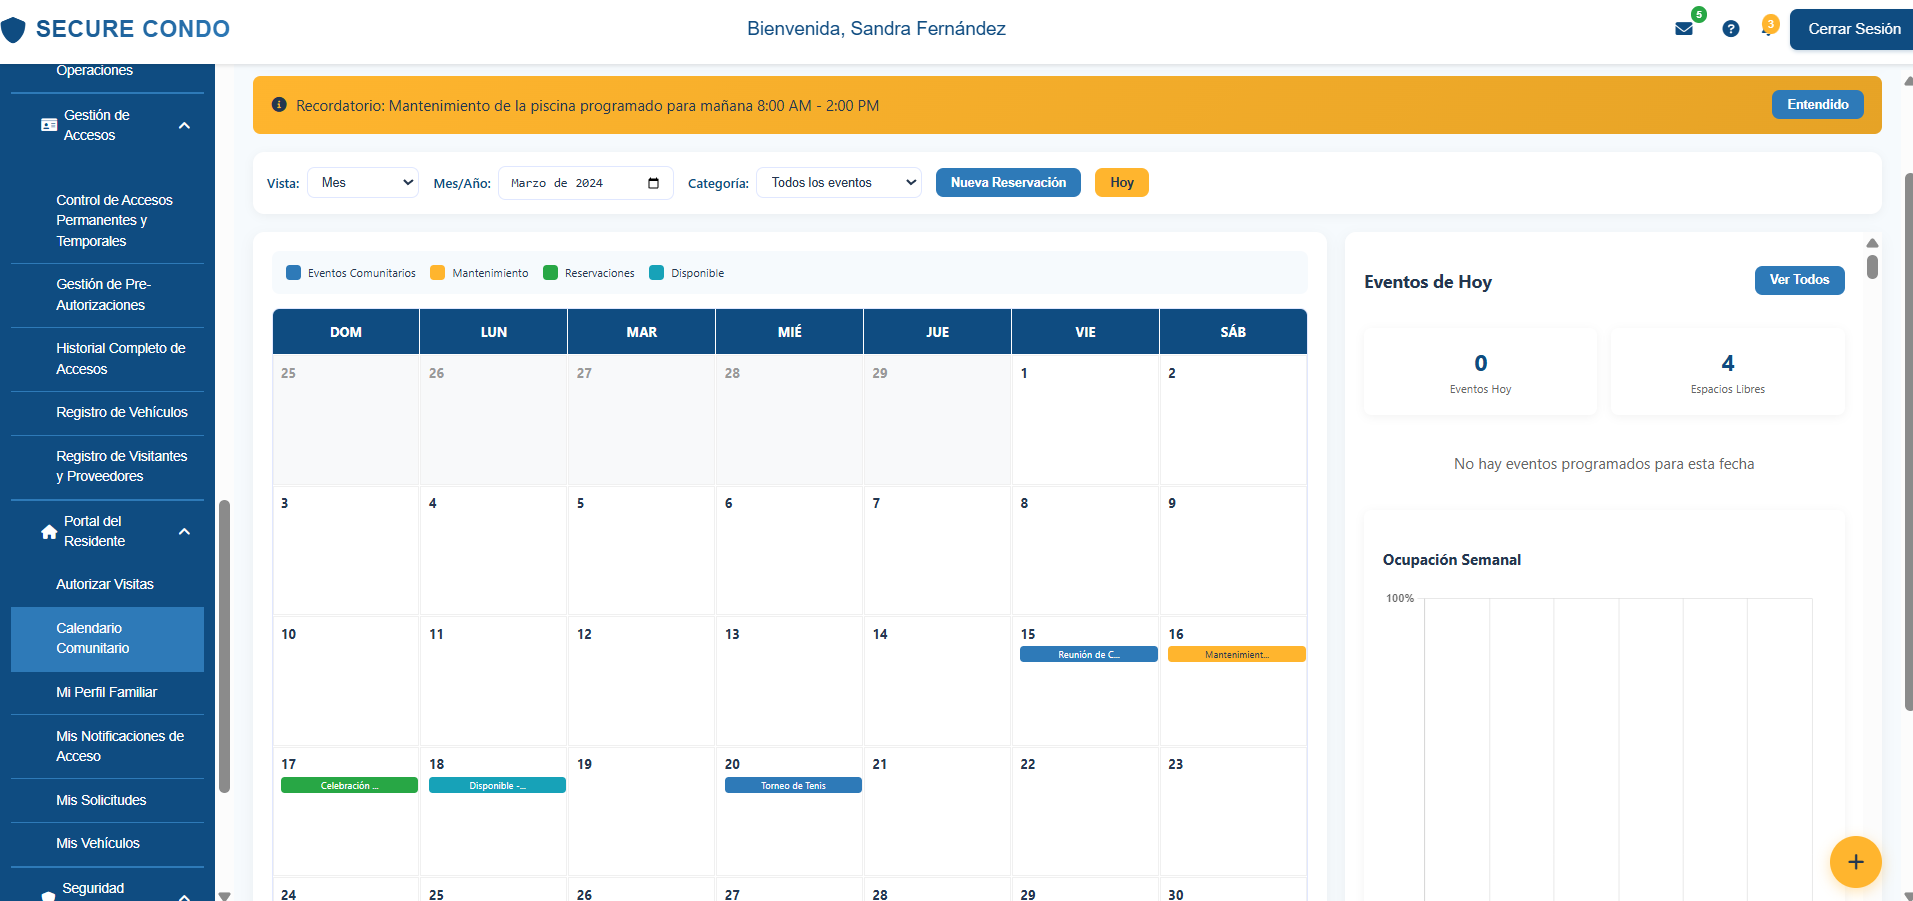The height and width of the screenshot is (901, 1913).
Task: Open the calendar picker icon in the date field
Action: pyautogui.click(x=654, y=183)
